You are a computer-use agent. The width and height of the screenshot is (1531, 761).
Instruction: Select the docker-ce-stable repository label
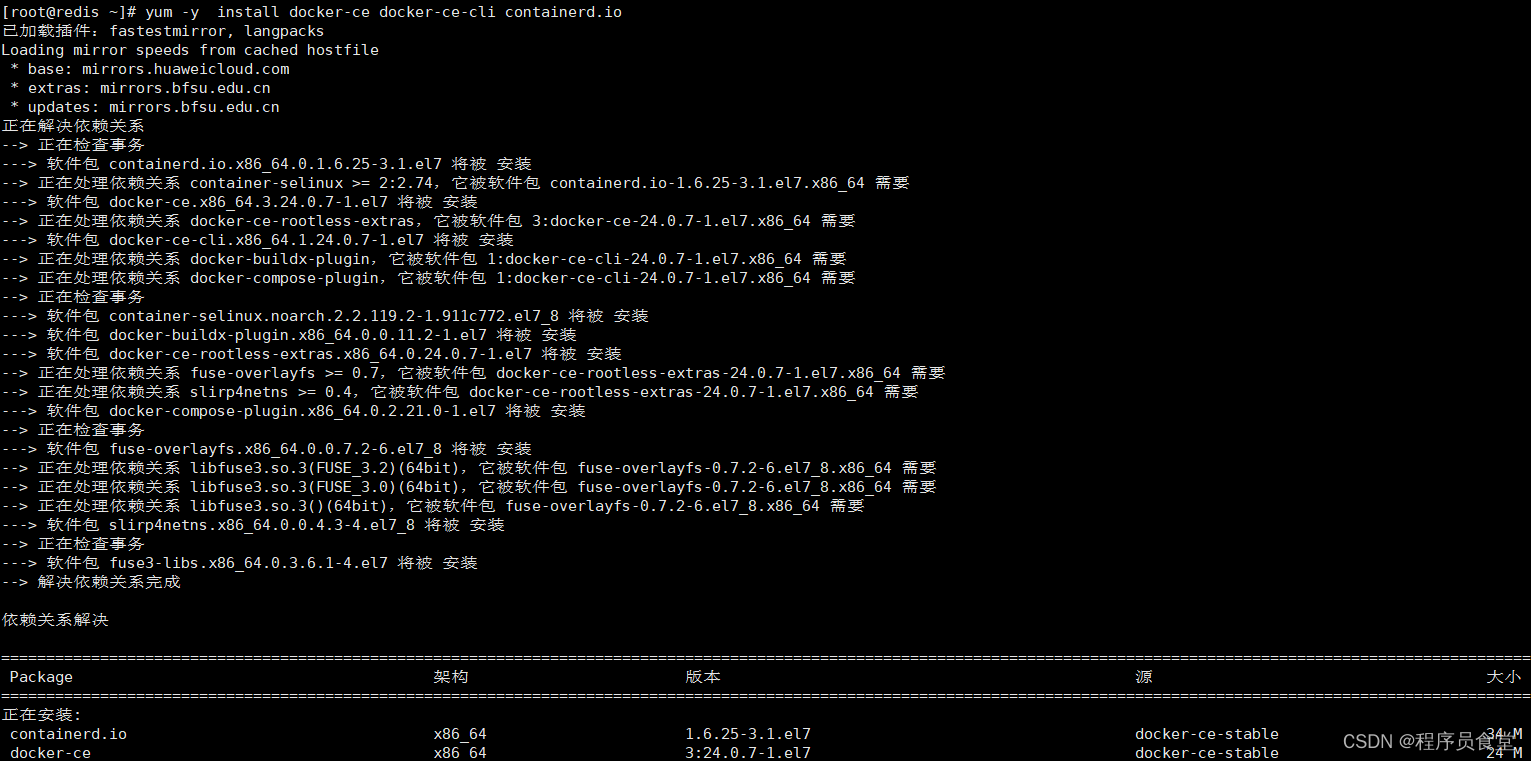pos(1206,733)
